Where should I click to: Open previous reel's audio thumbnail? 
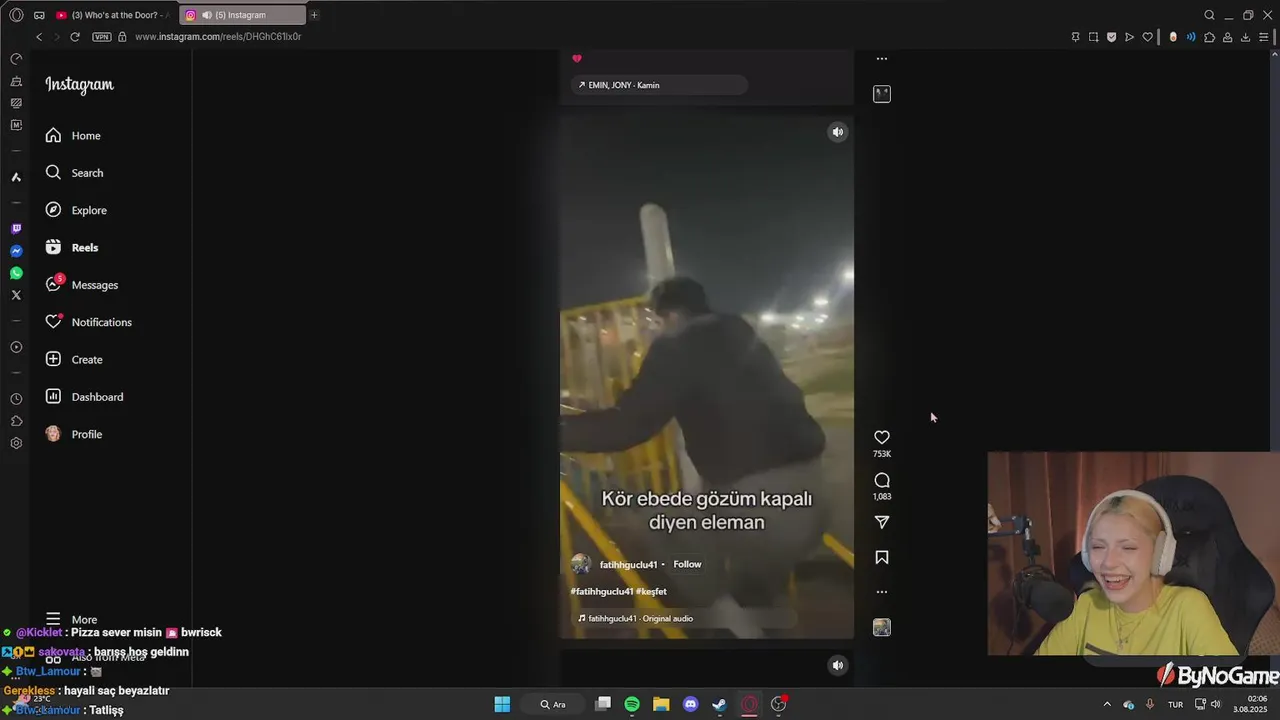882,94
